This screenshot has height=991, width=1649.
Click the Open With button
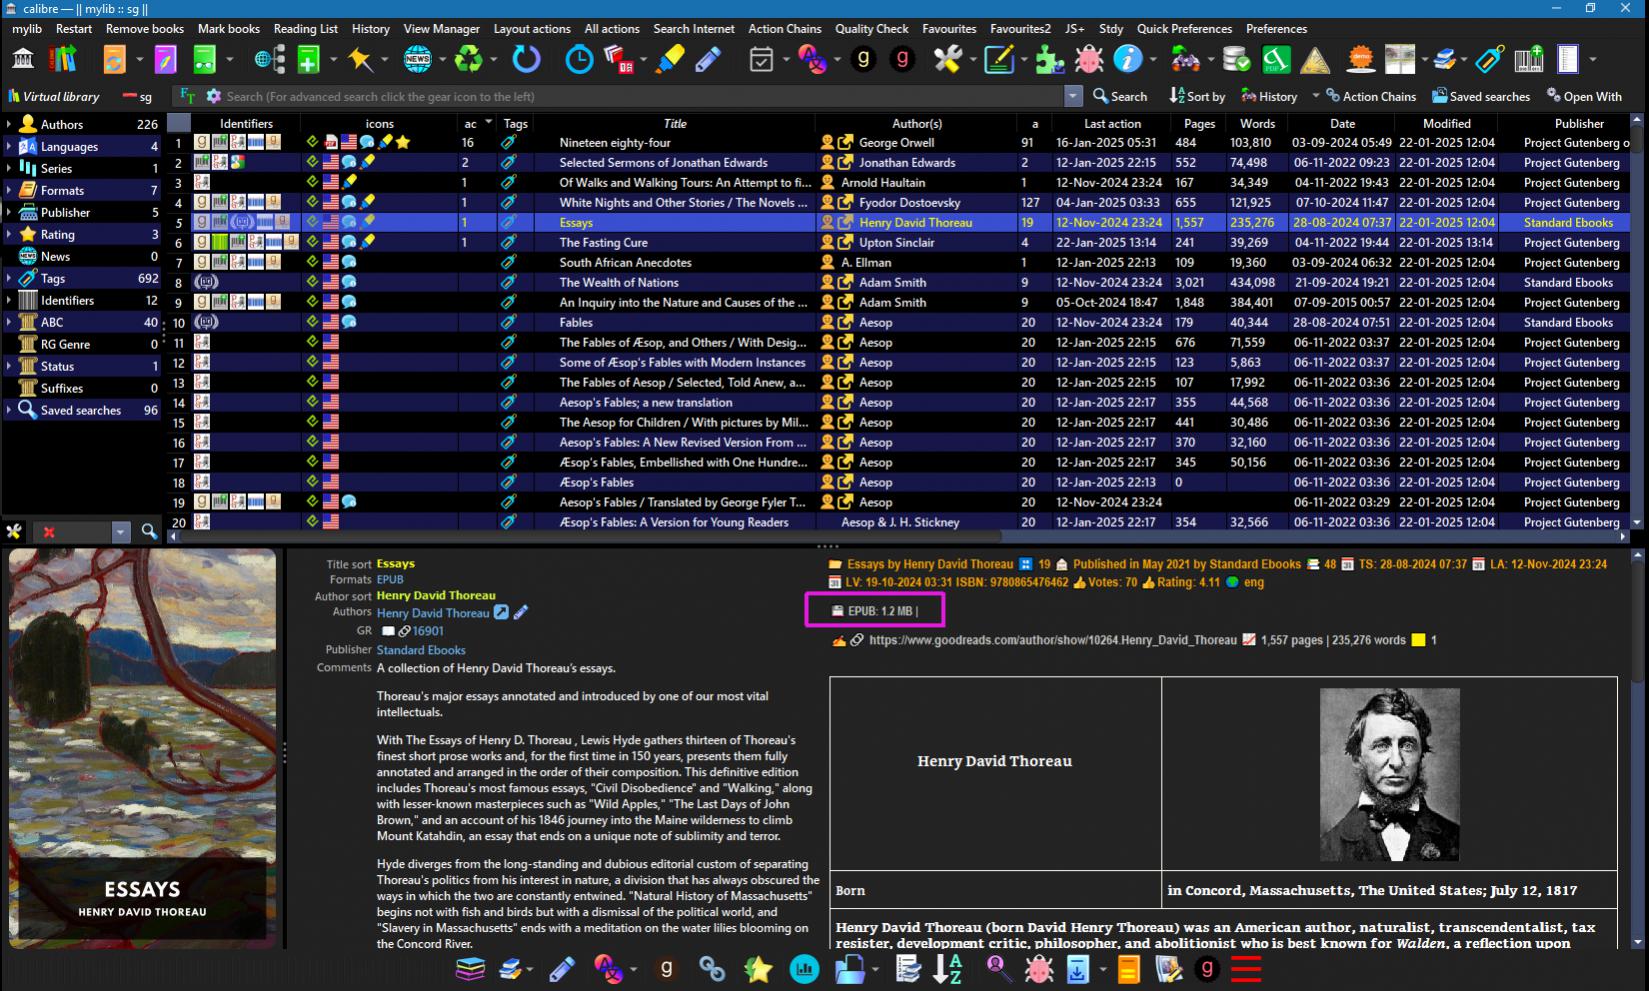click(1584, 96)
